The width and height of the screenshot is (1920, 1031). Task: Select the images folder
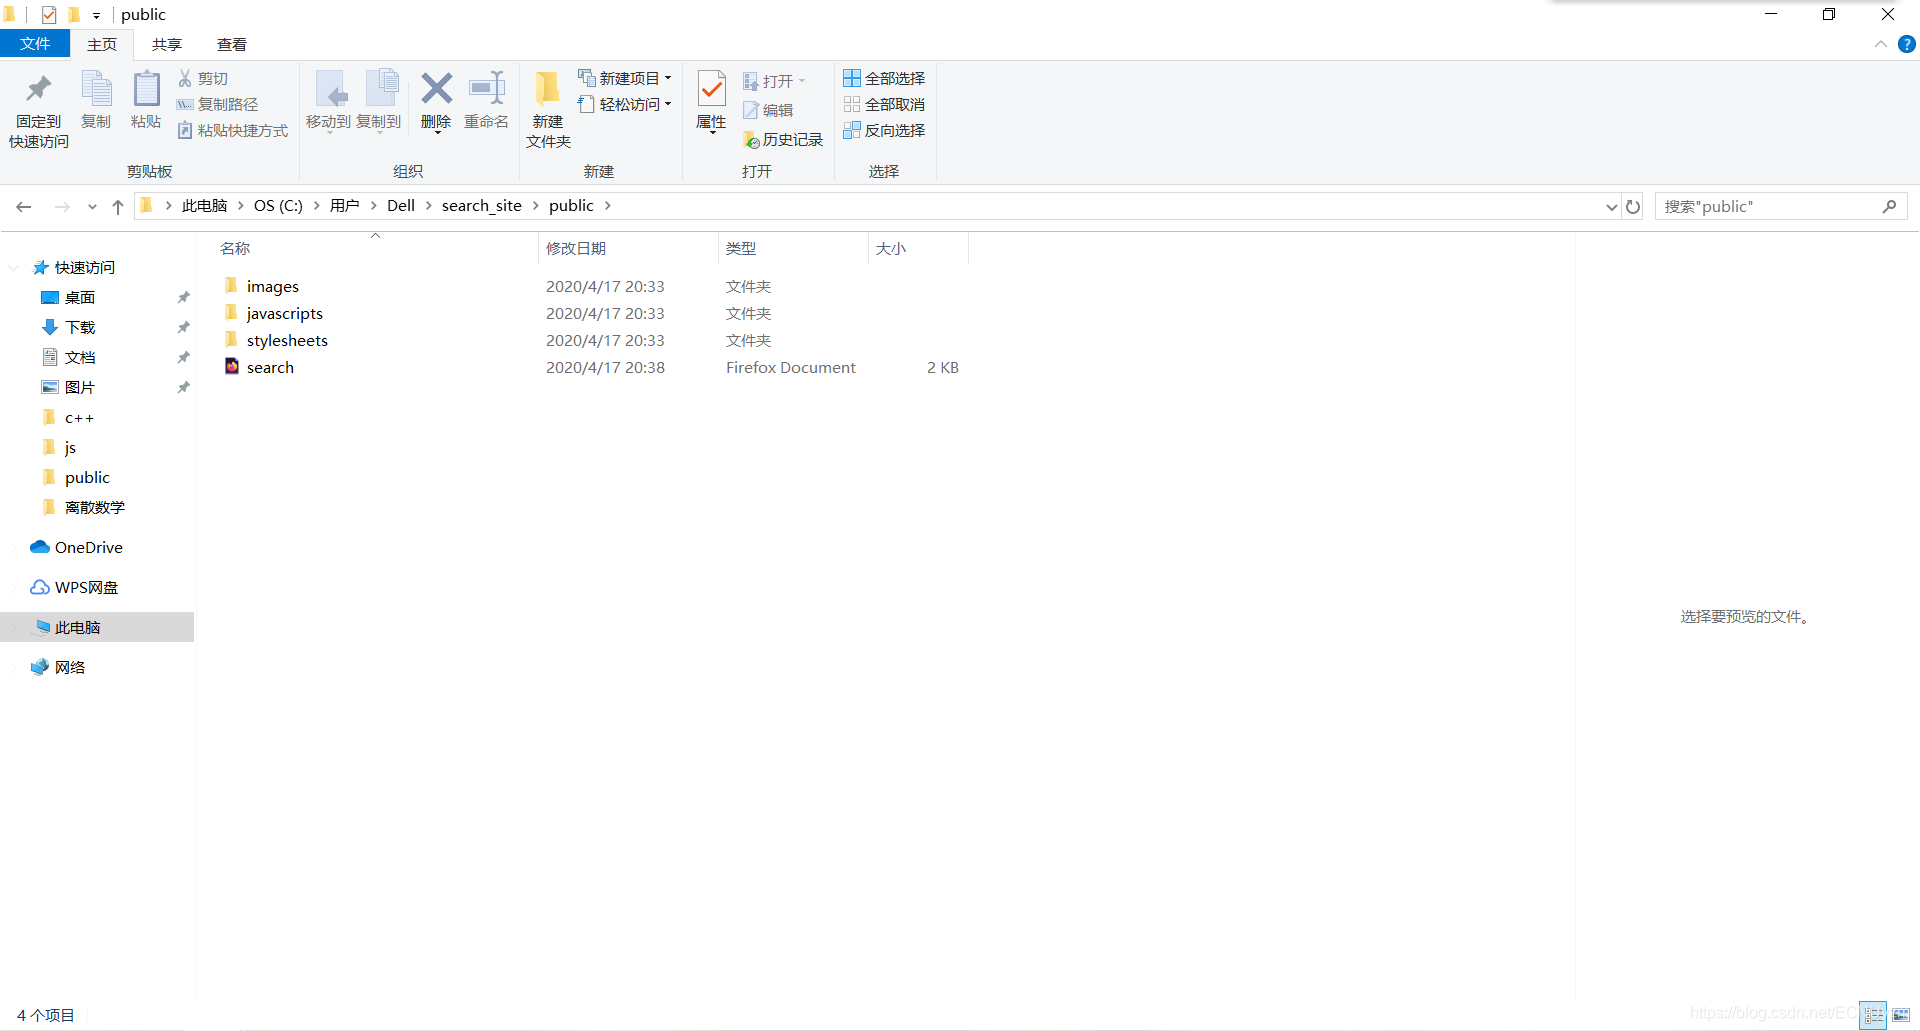273,287
